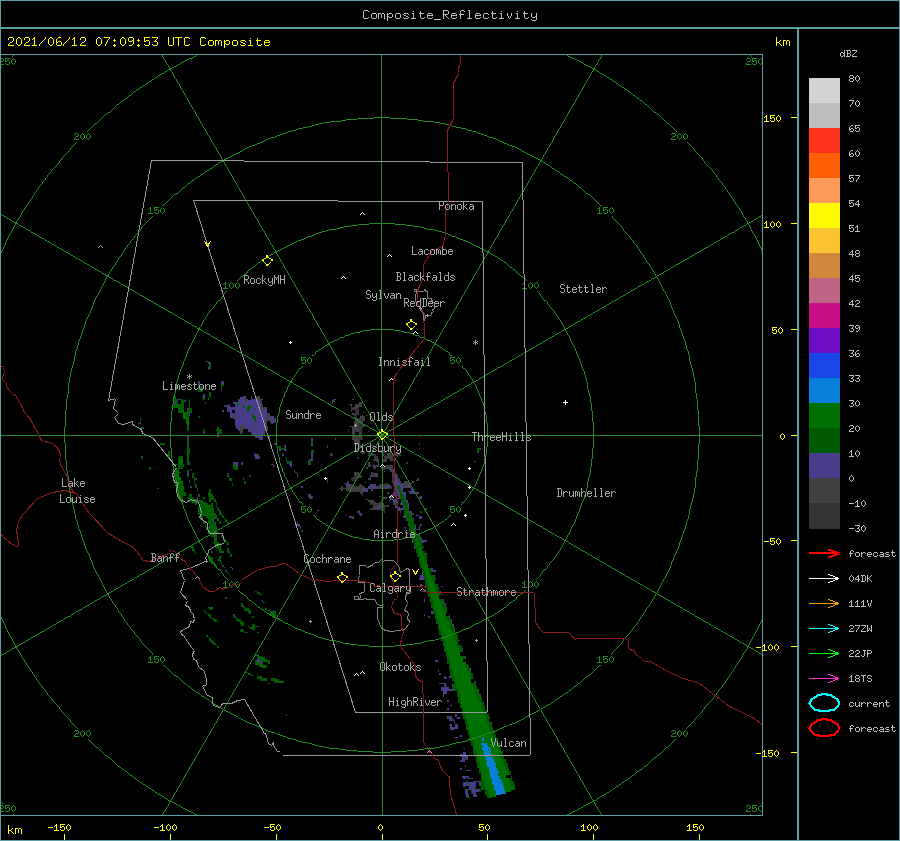Select the 80 dBZ light grey swatch
Image resolution: width=900 pixels, height=841 pixels.
click(x=824, y=90)
